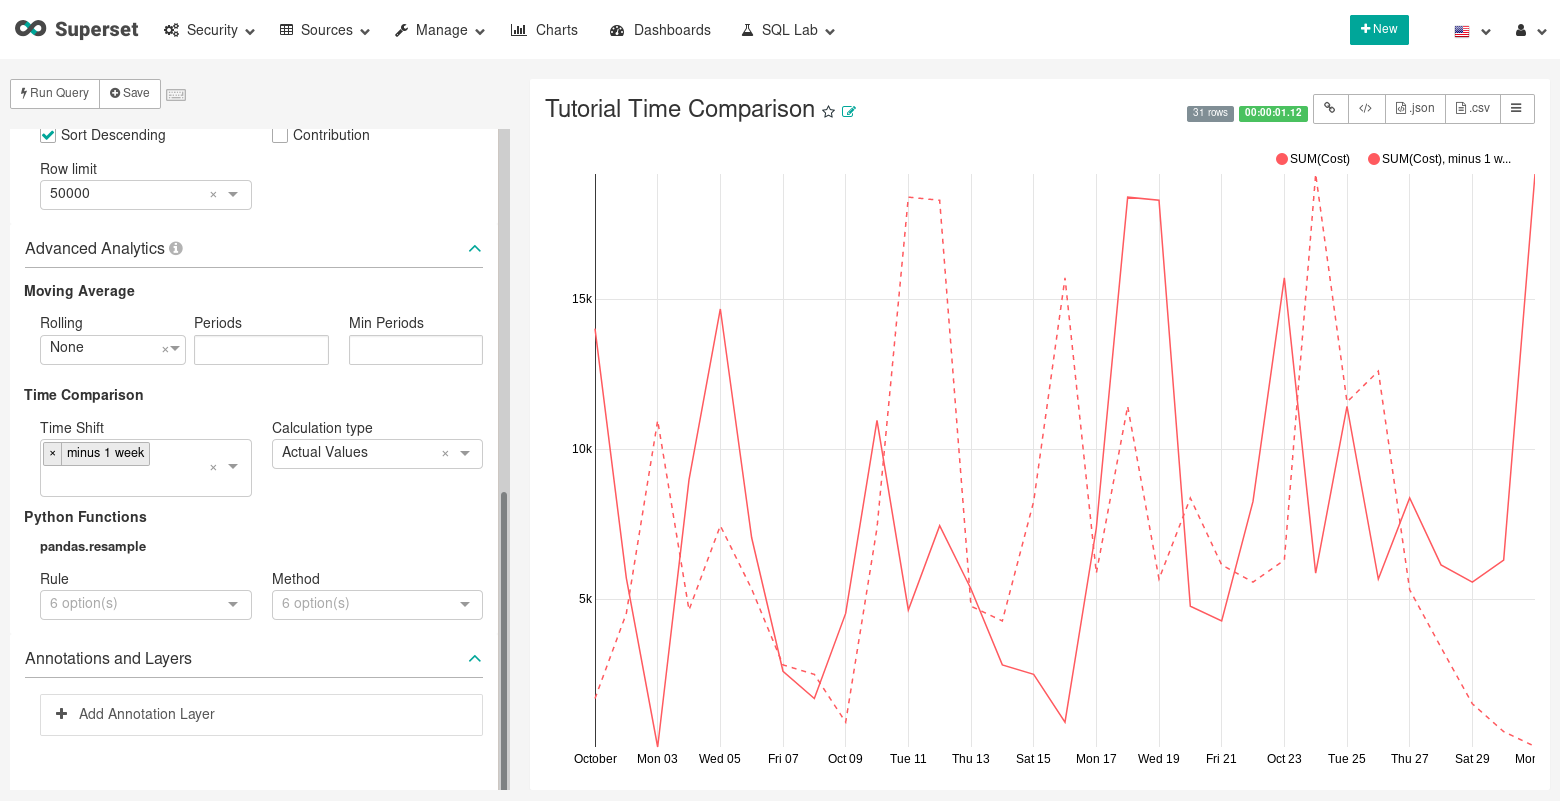Export chart data as .csv
Image resolution: width=1560 pixels, height=801 pixels.
point(1472,109)
